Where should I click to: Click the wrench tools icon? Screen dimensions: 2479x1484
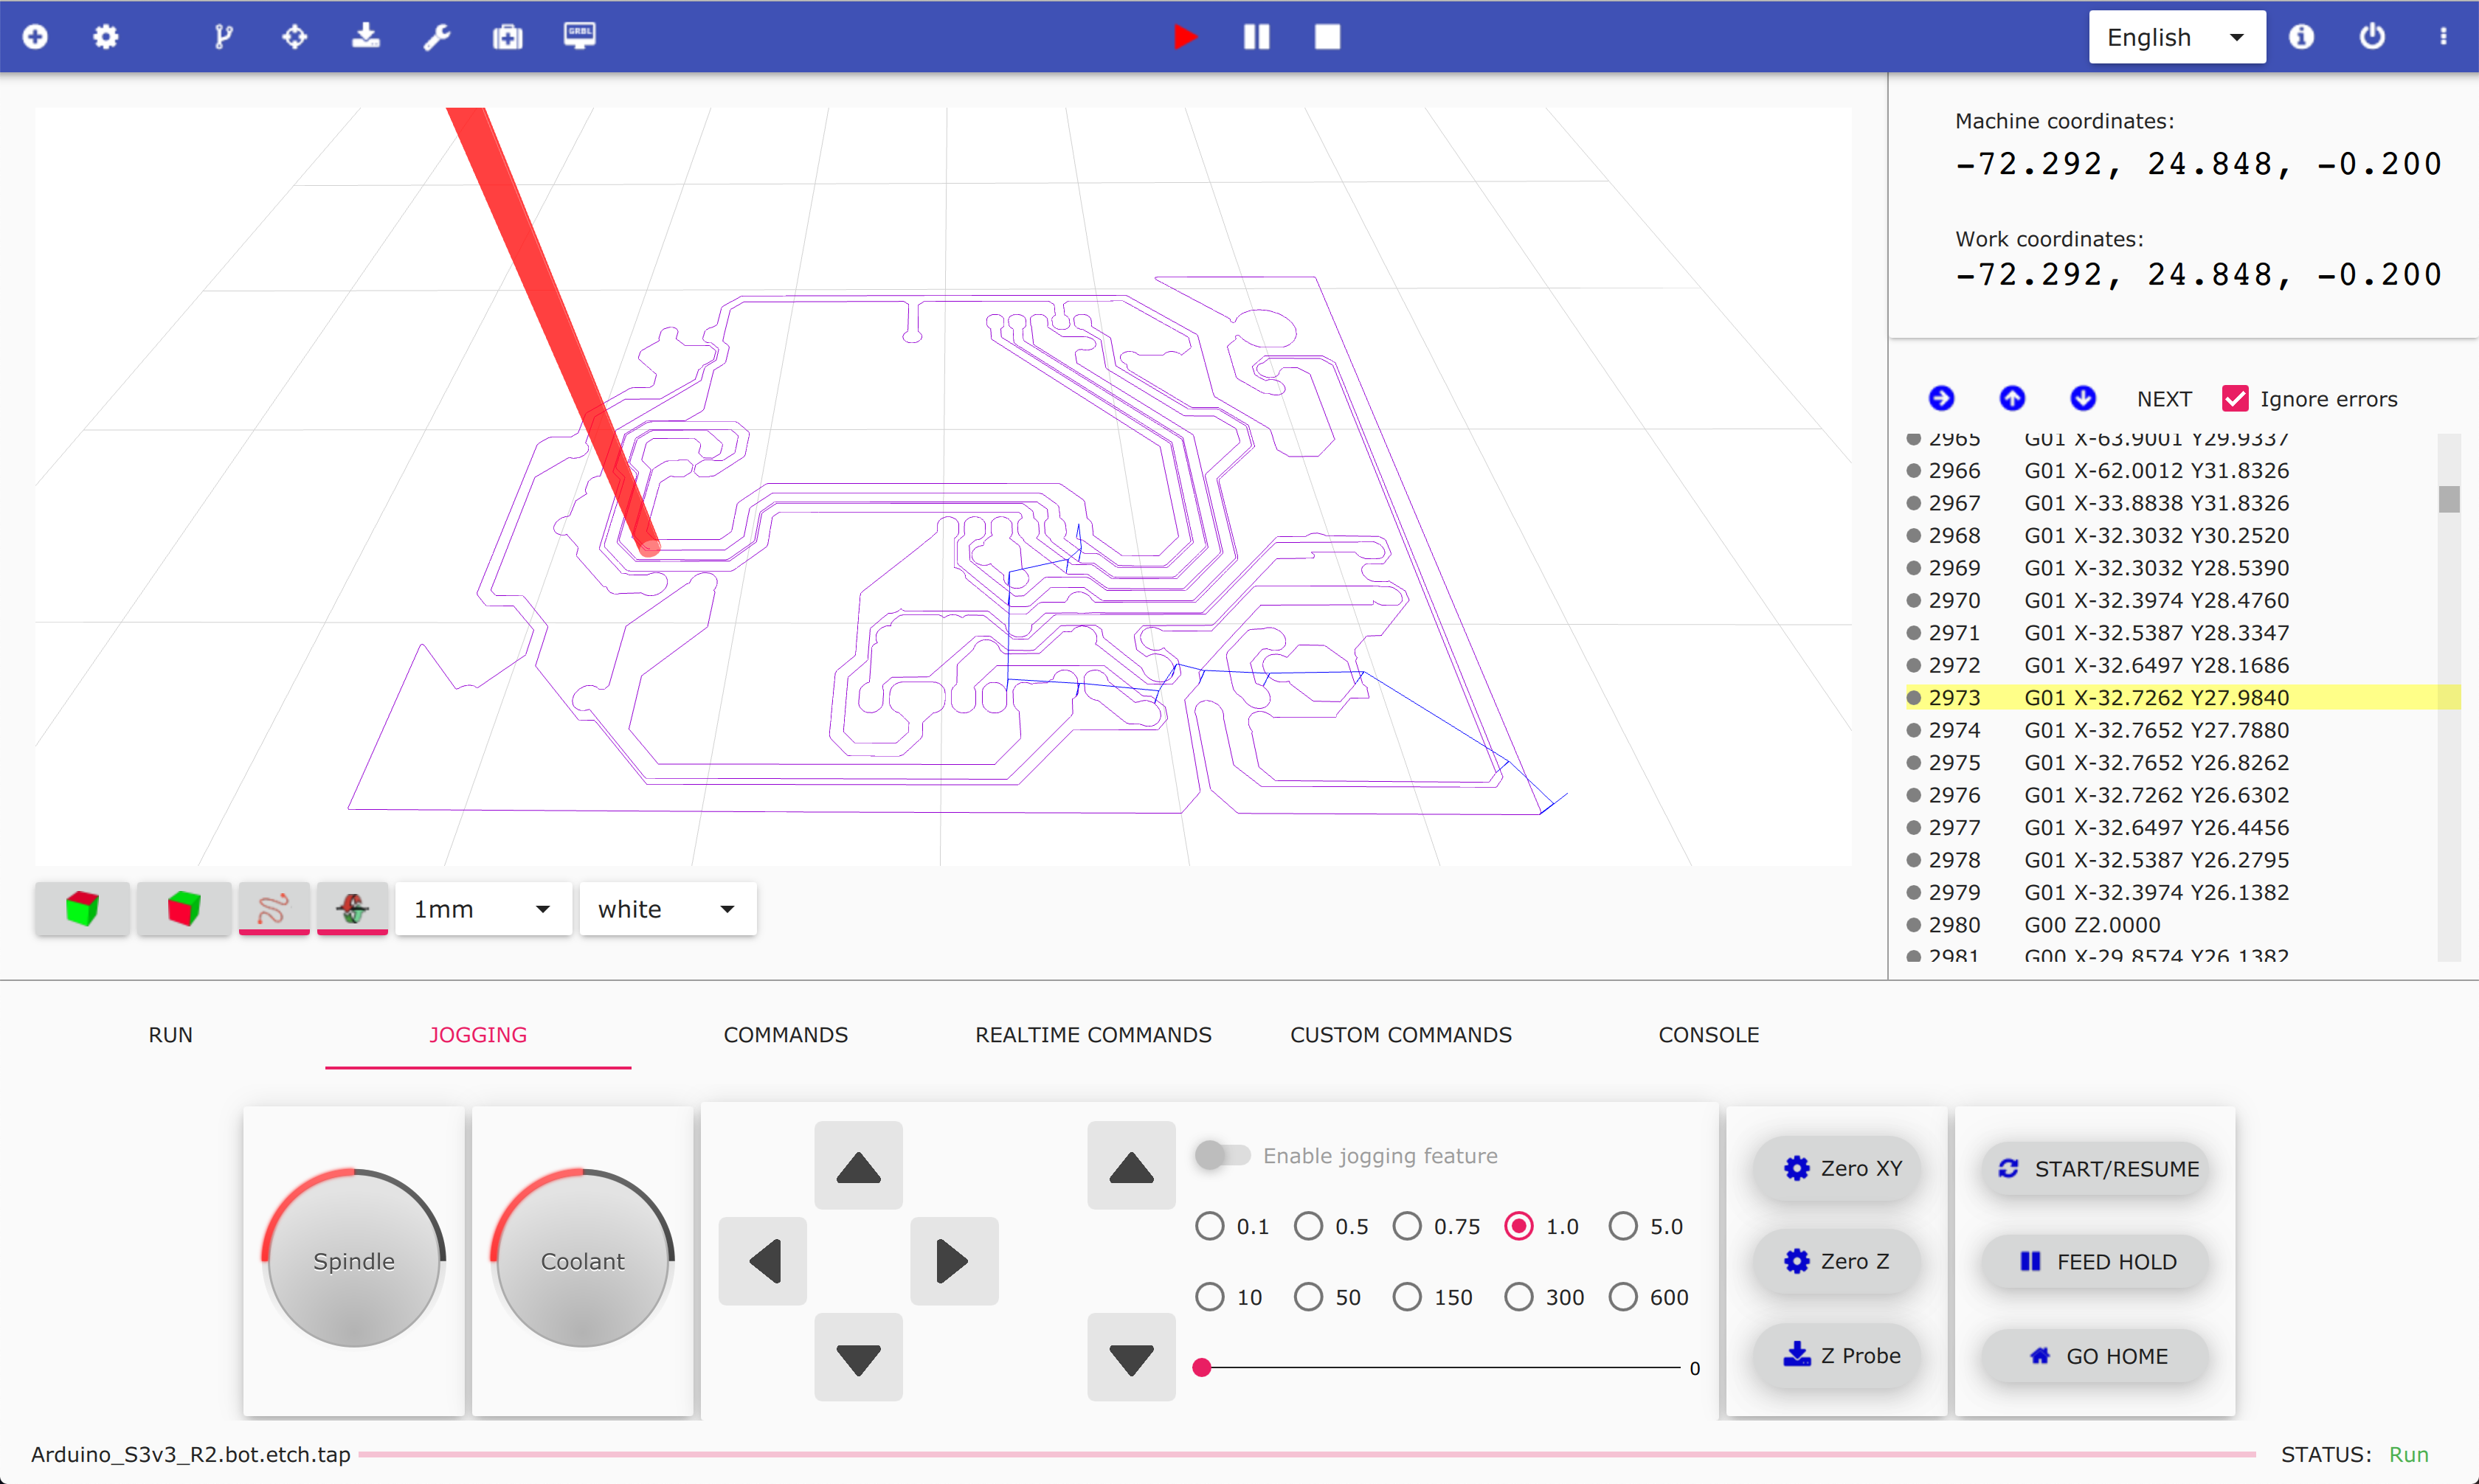[x=436, y=37]
